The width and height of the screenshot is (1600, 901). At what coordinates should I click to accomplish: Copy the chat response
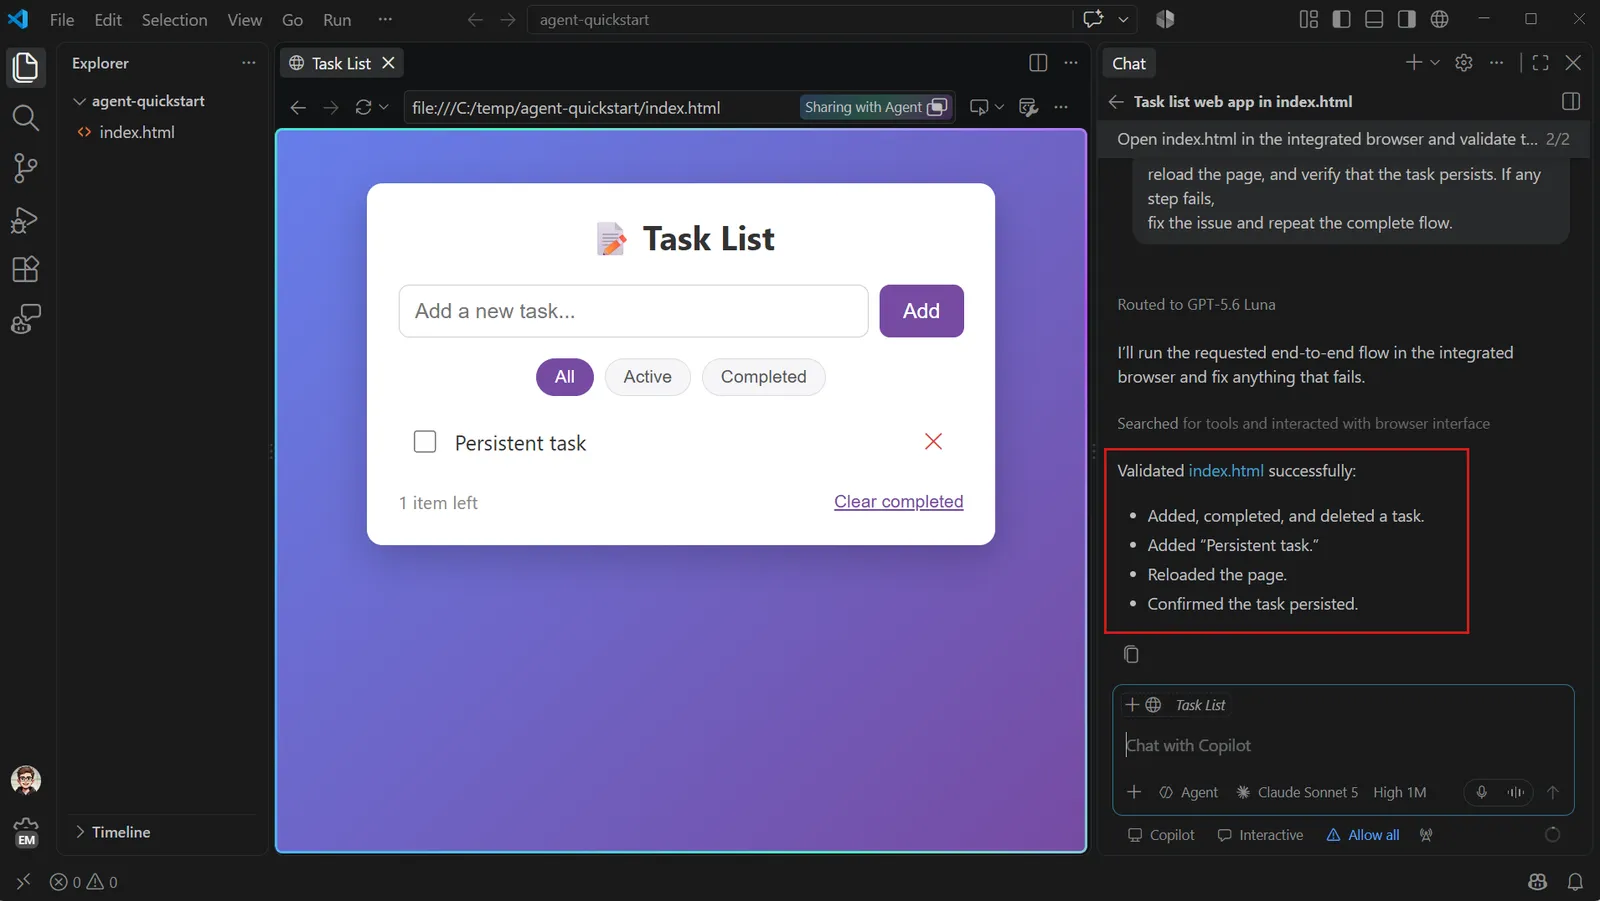pos(1131,654)
